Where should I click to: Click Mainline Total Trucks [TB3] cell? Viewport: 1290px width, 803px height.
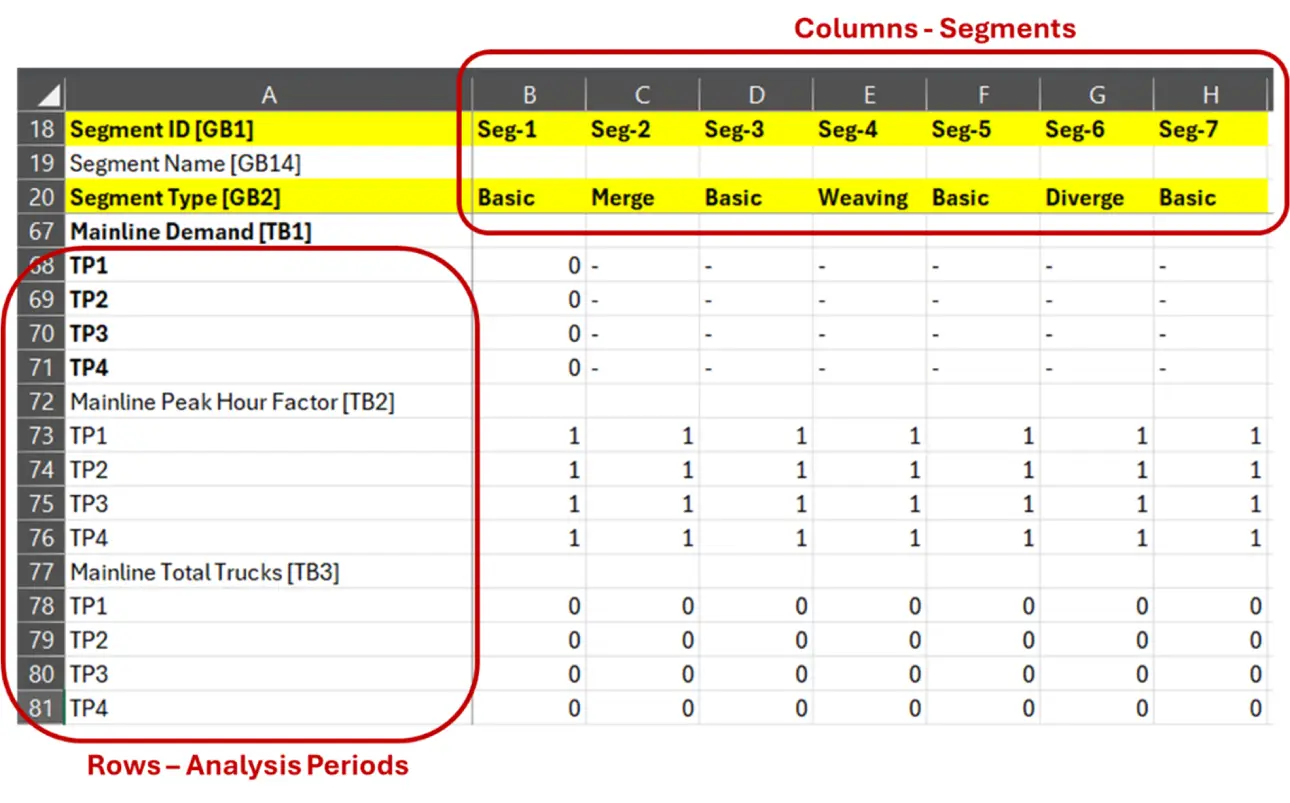tap(268, 572)
